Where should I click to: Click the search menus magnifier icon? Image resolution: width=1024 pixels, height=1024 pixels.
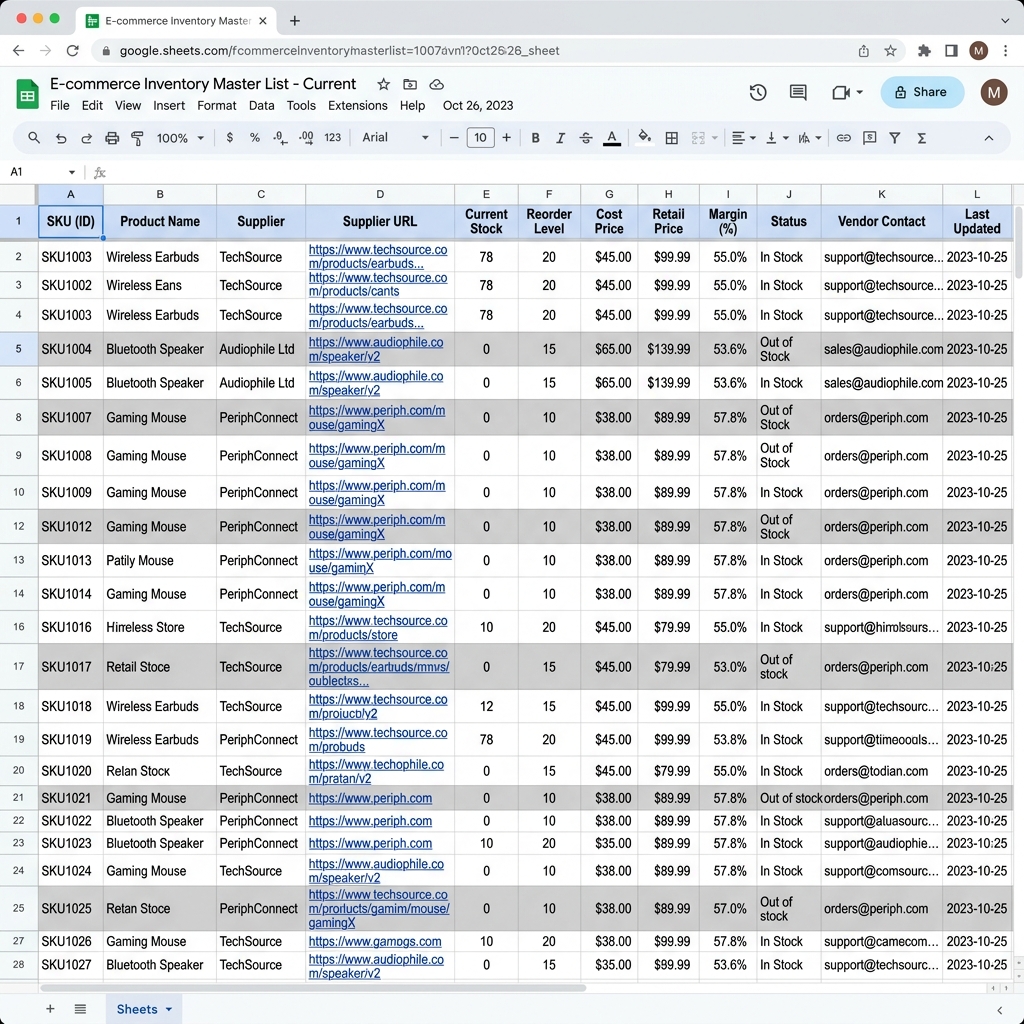coord(34,138)
